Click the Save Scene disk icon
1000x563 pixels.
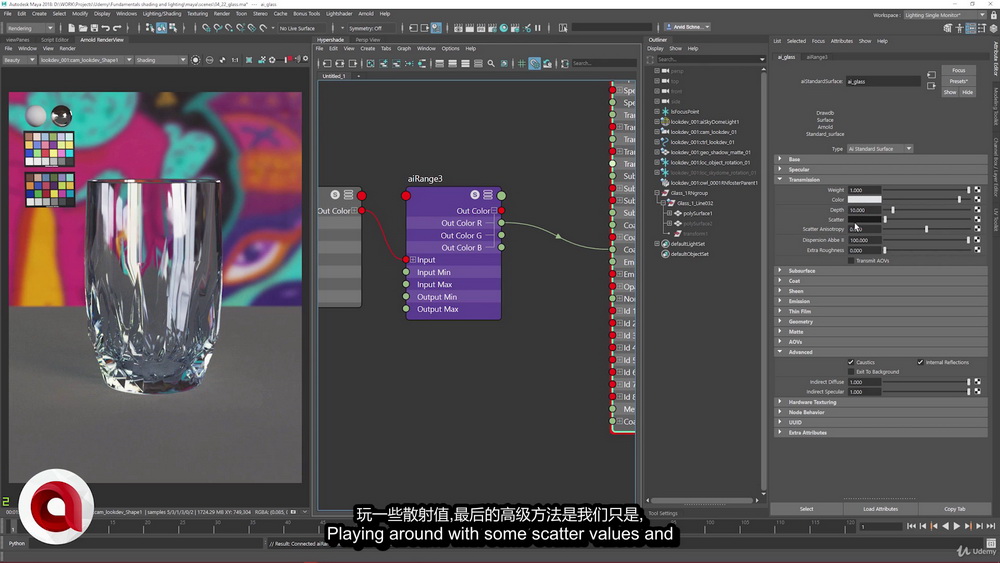[94, 28]
